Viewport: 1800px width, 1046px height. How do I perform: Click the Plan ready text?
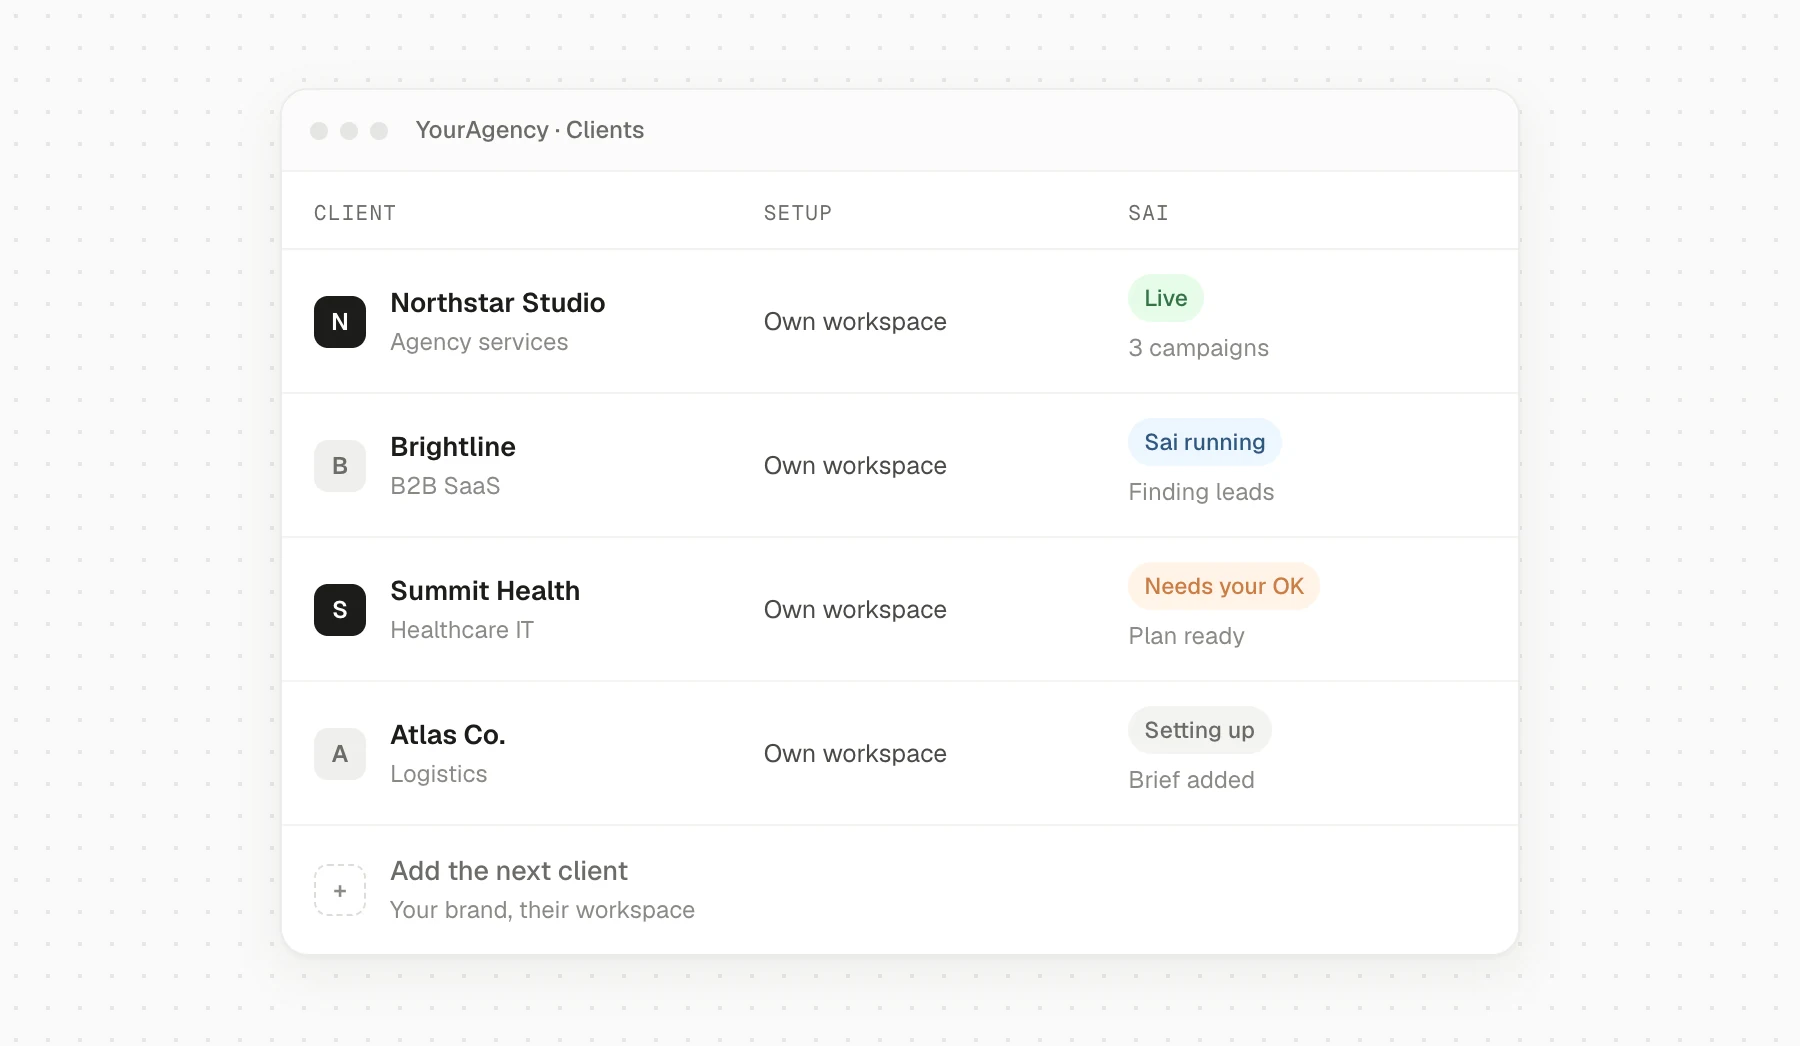tap(1186, 636)
